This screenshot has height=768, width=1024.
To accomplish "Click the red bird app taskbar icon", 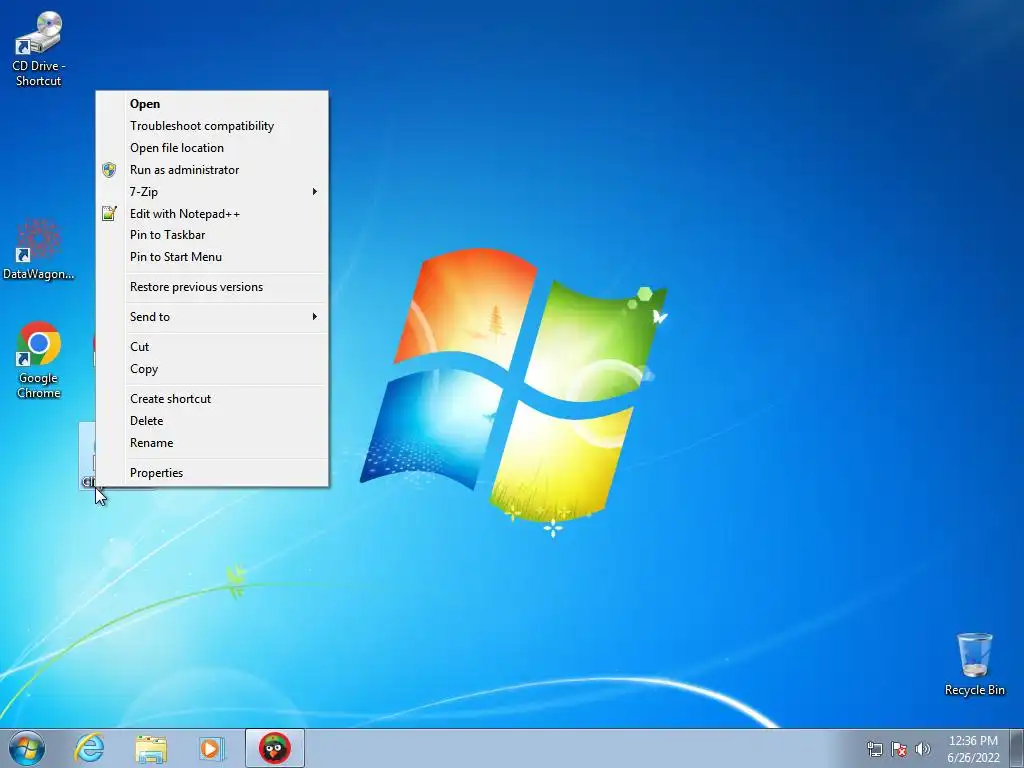I will pos(274,748).
